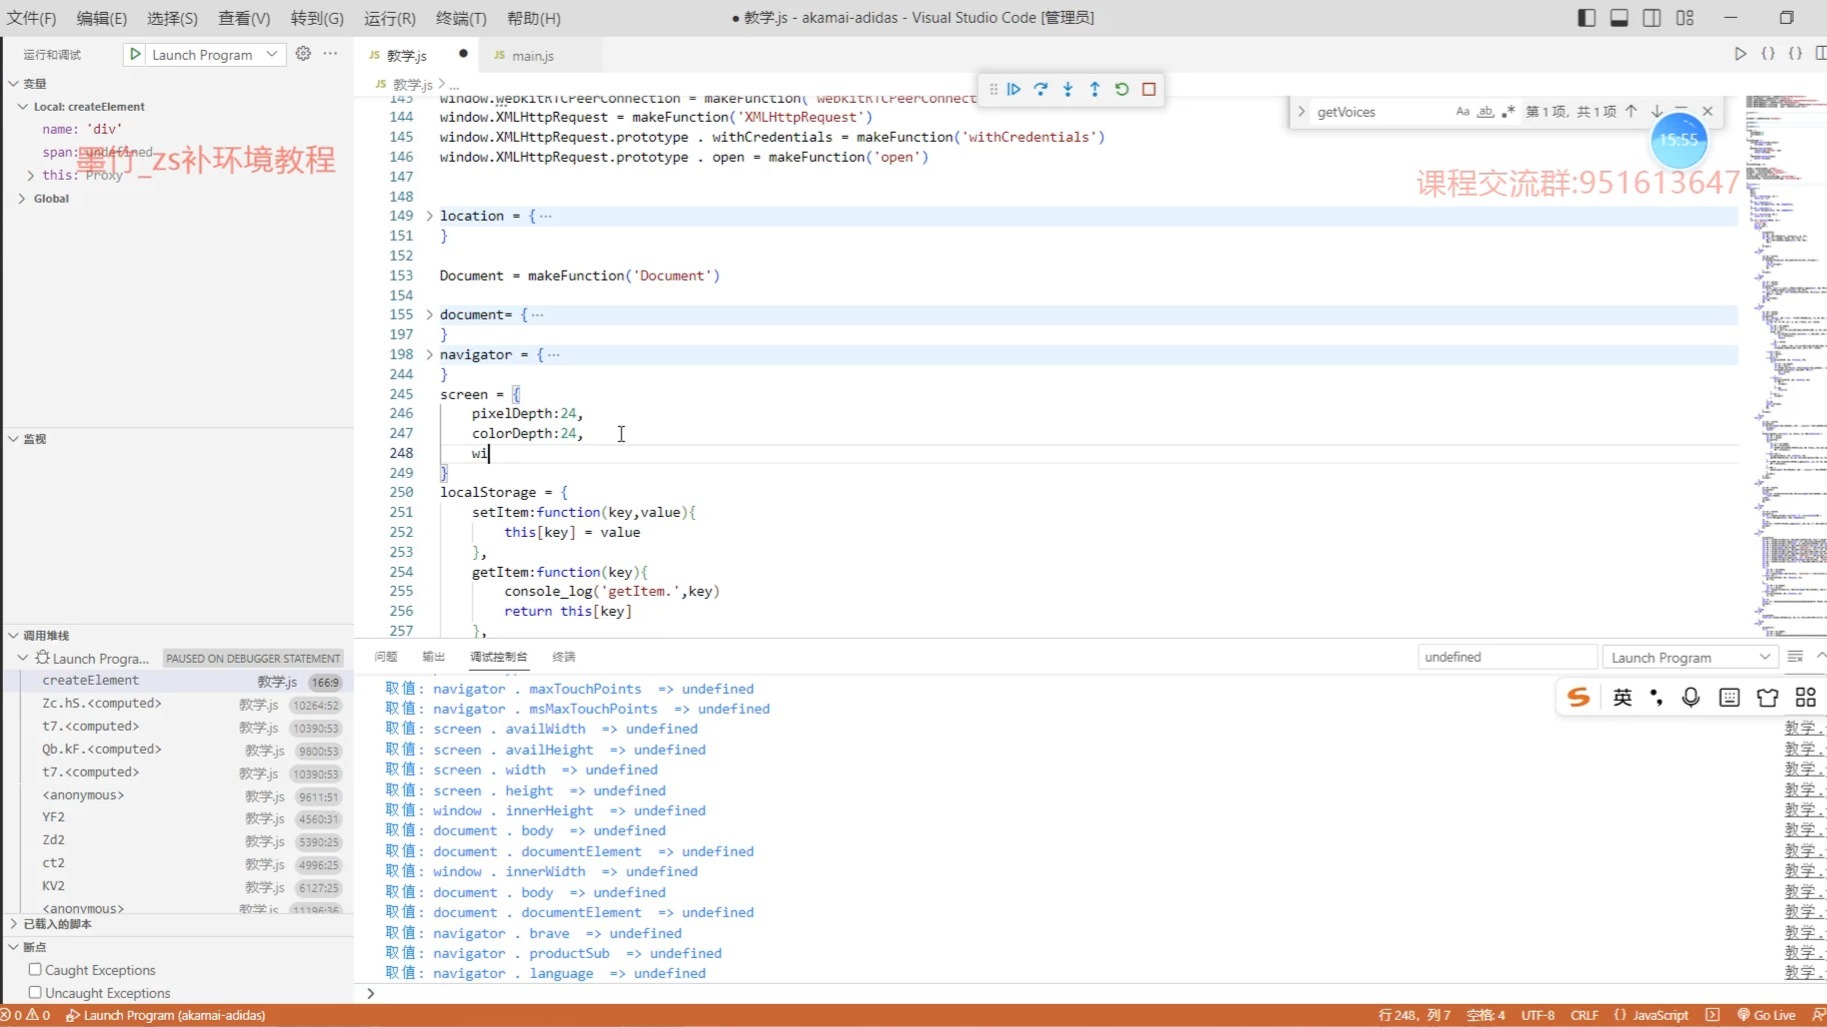Click Launch Program (akamai-adidas) in status bar

(x=166, y=1015)
